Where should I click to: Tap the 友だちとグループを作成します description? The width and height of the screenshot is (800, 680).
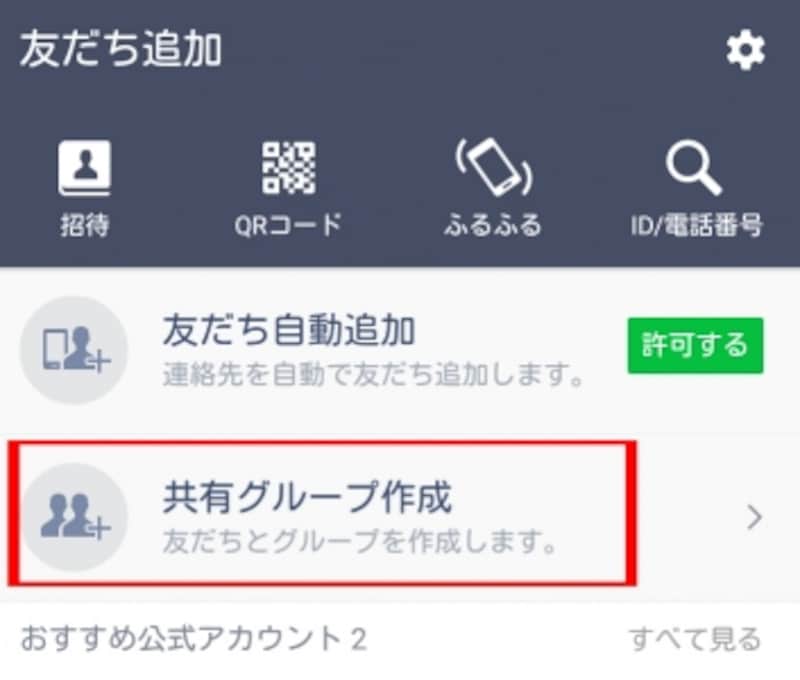click(x=360, y=542)
